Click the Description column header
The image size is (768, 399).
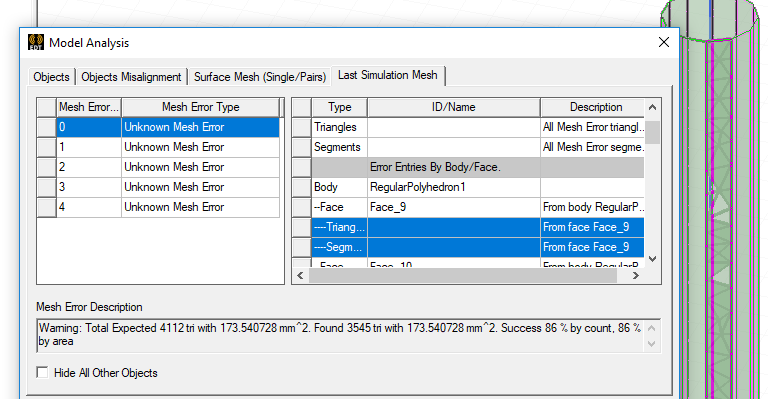(x=593, y=107)
